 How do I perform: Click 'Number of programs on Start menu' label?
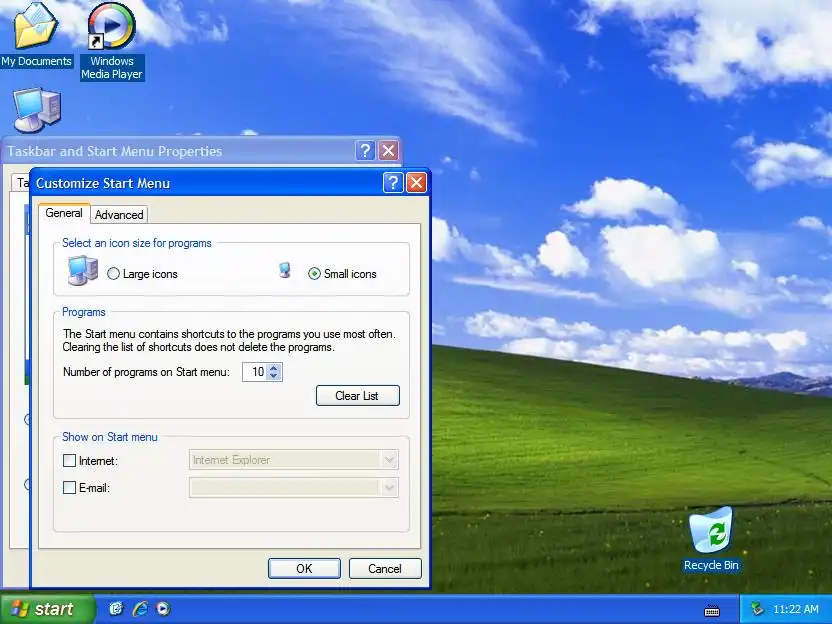click(x=146, y=372)
